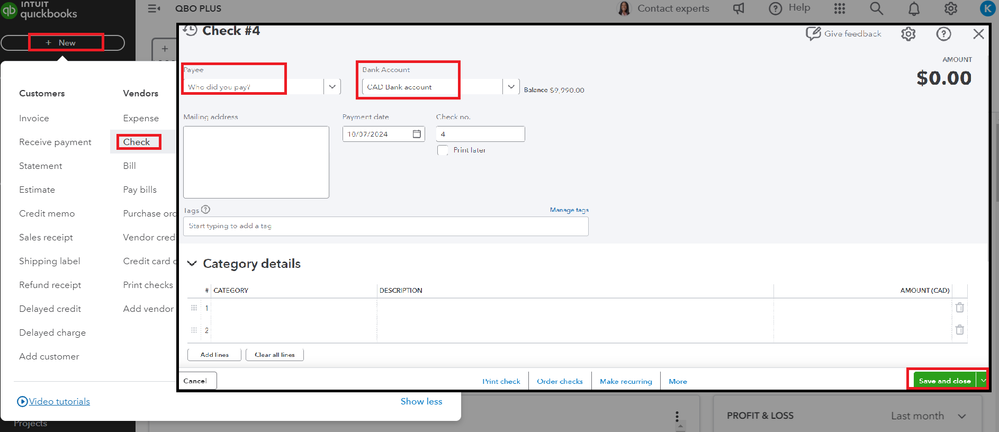Click the row 1 drag handle icon
This screenshot has width=999, height=432.
click(194, 308)
